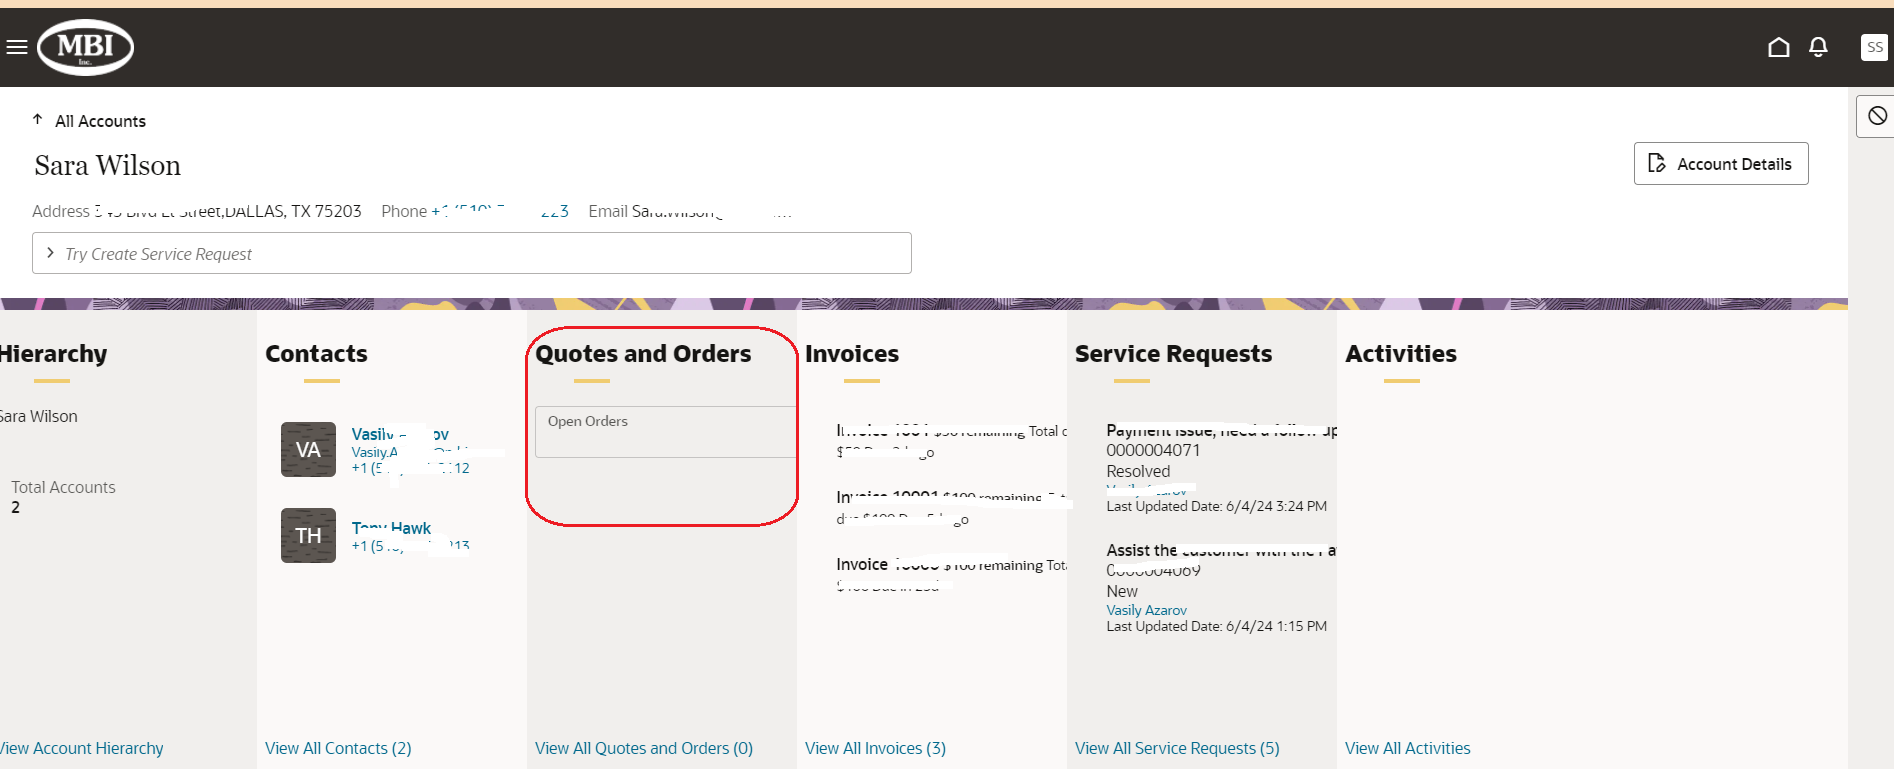This screenshot has height=769, width=1894.
Task: Click the Total Accounts label
Action: click(63, 487)
